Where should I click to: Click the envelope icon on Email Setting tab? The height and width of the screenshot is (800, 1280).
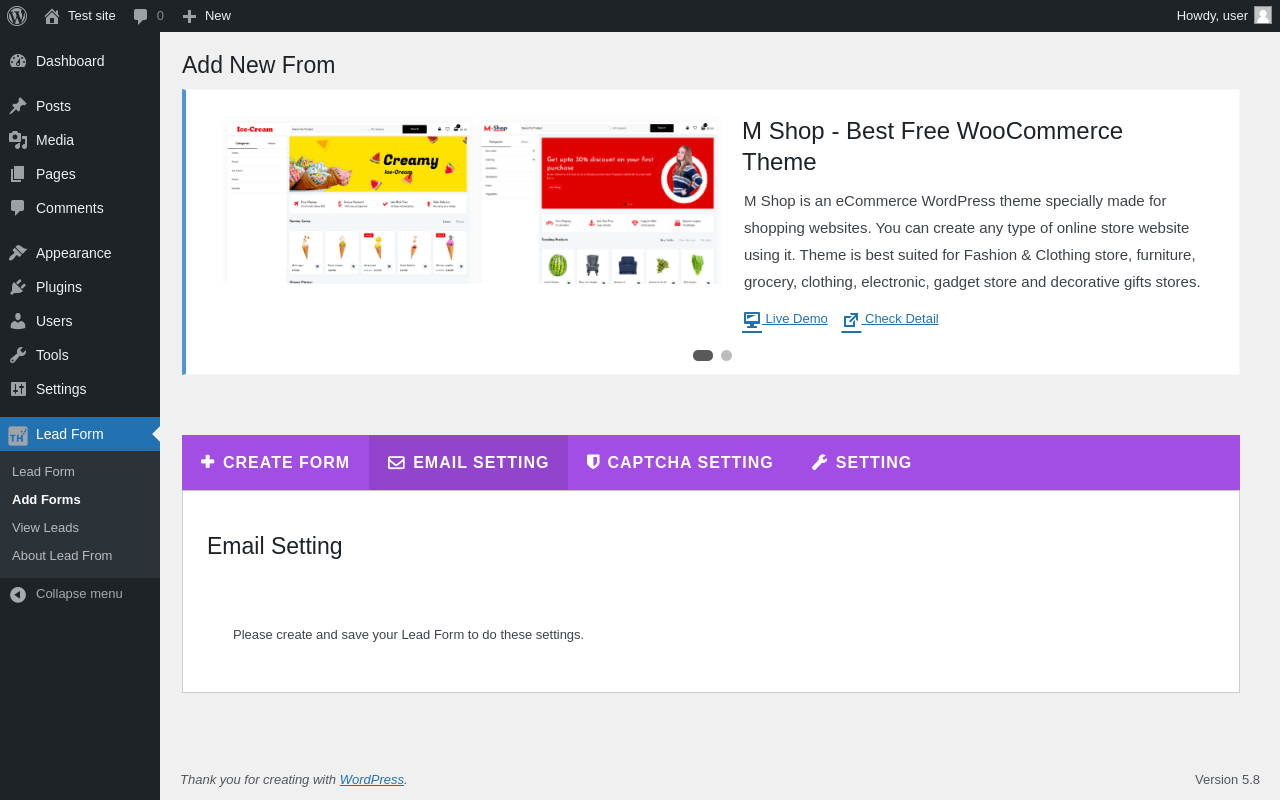click(396, 463)
